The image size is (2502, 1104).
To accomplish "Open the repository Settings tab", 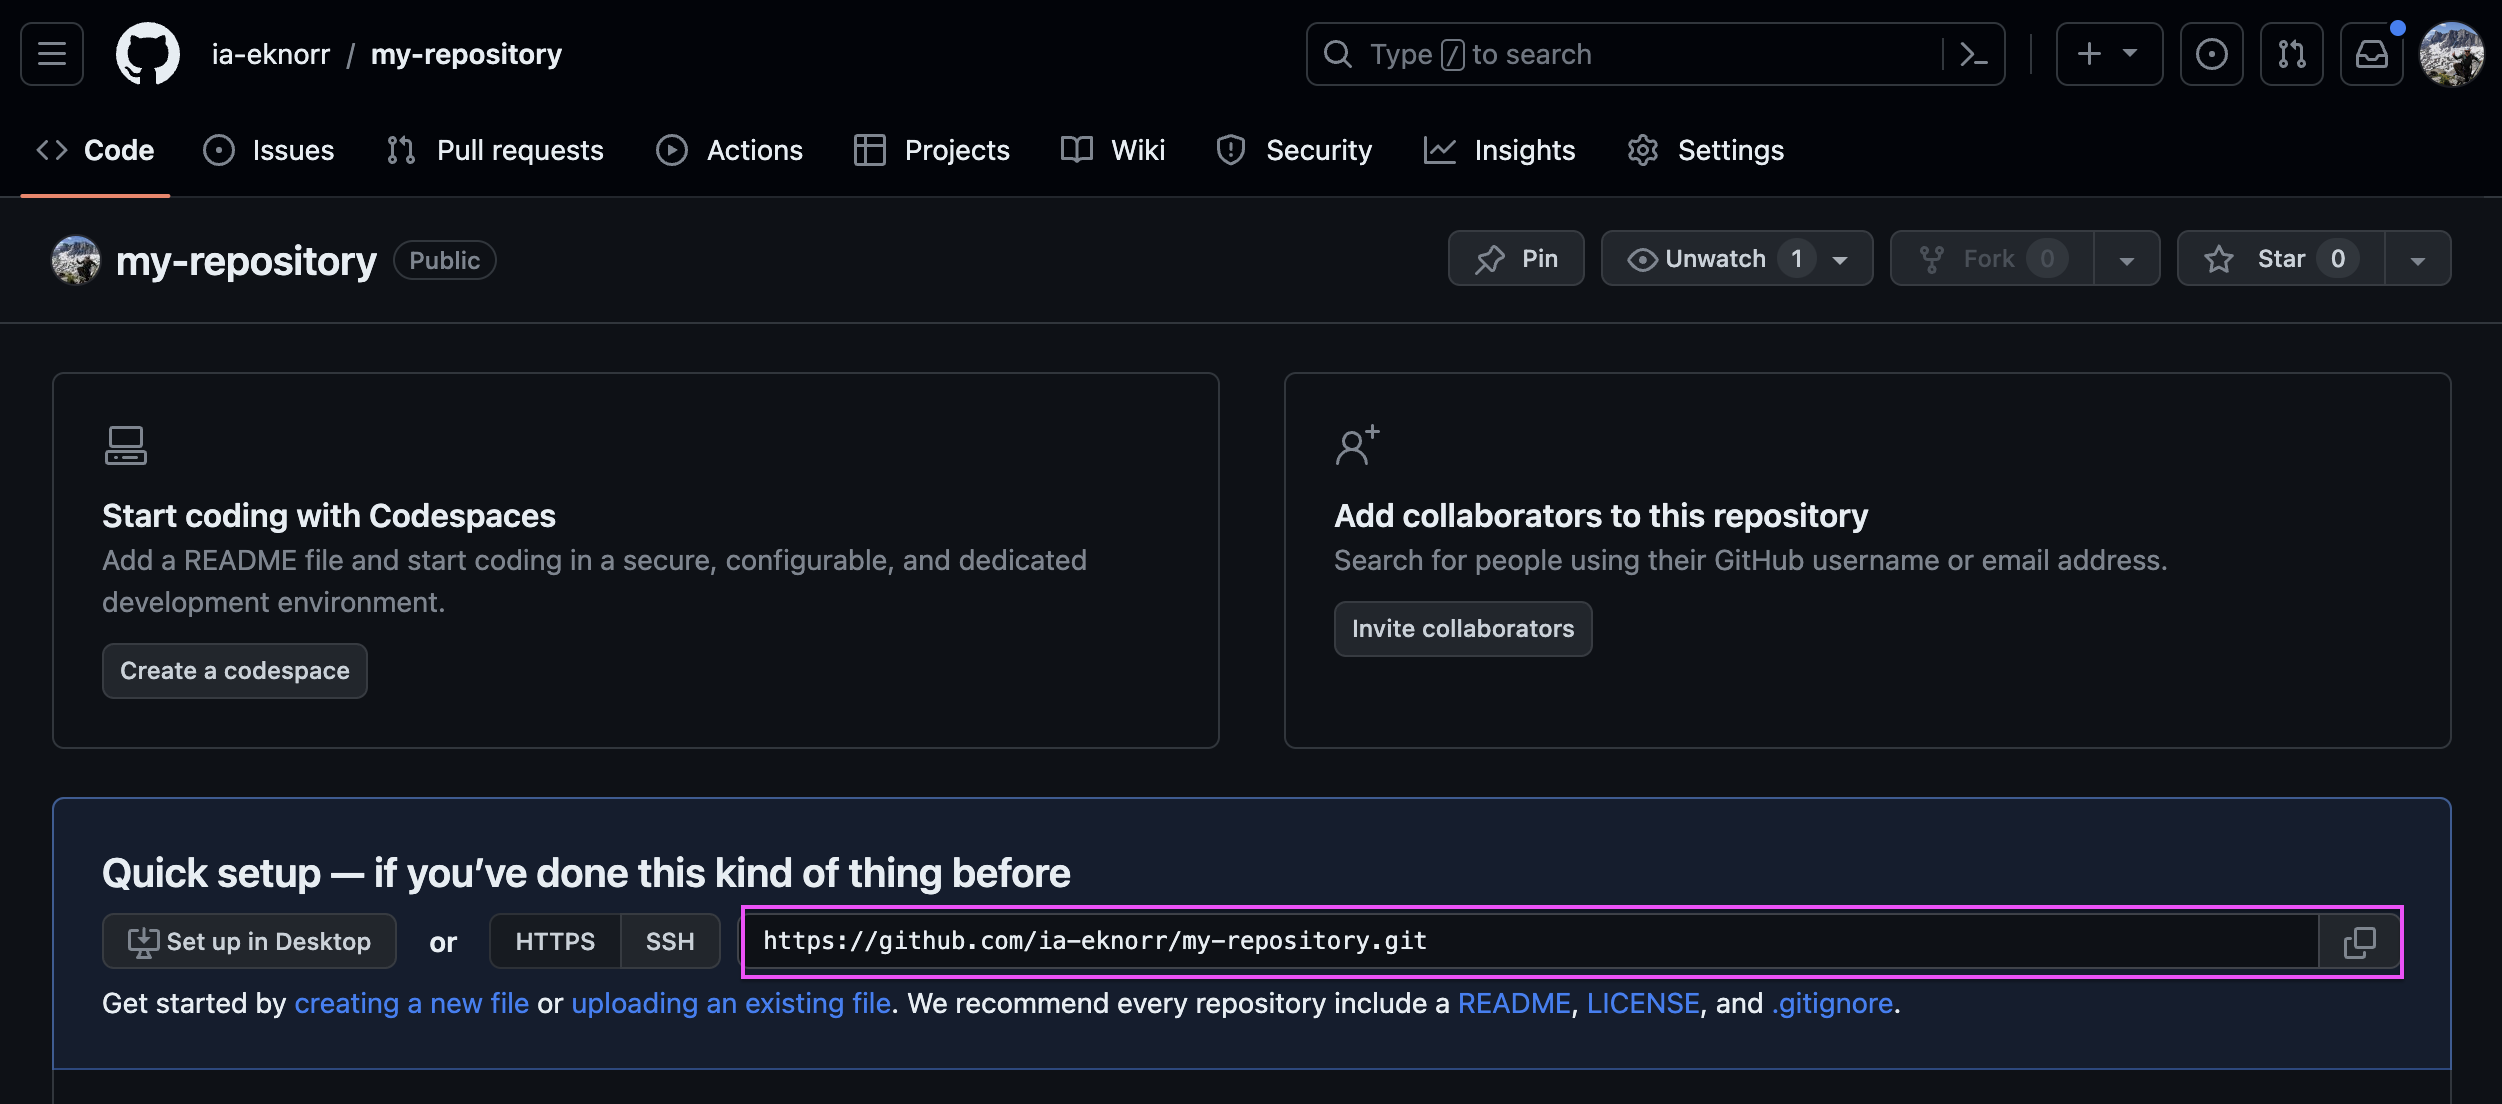I will pyautogui.click(x=1706, y=150).
